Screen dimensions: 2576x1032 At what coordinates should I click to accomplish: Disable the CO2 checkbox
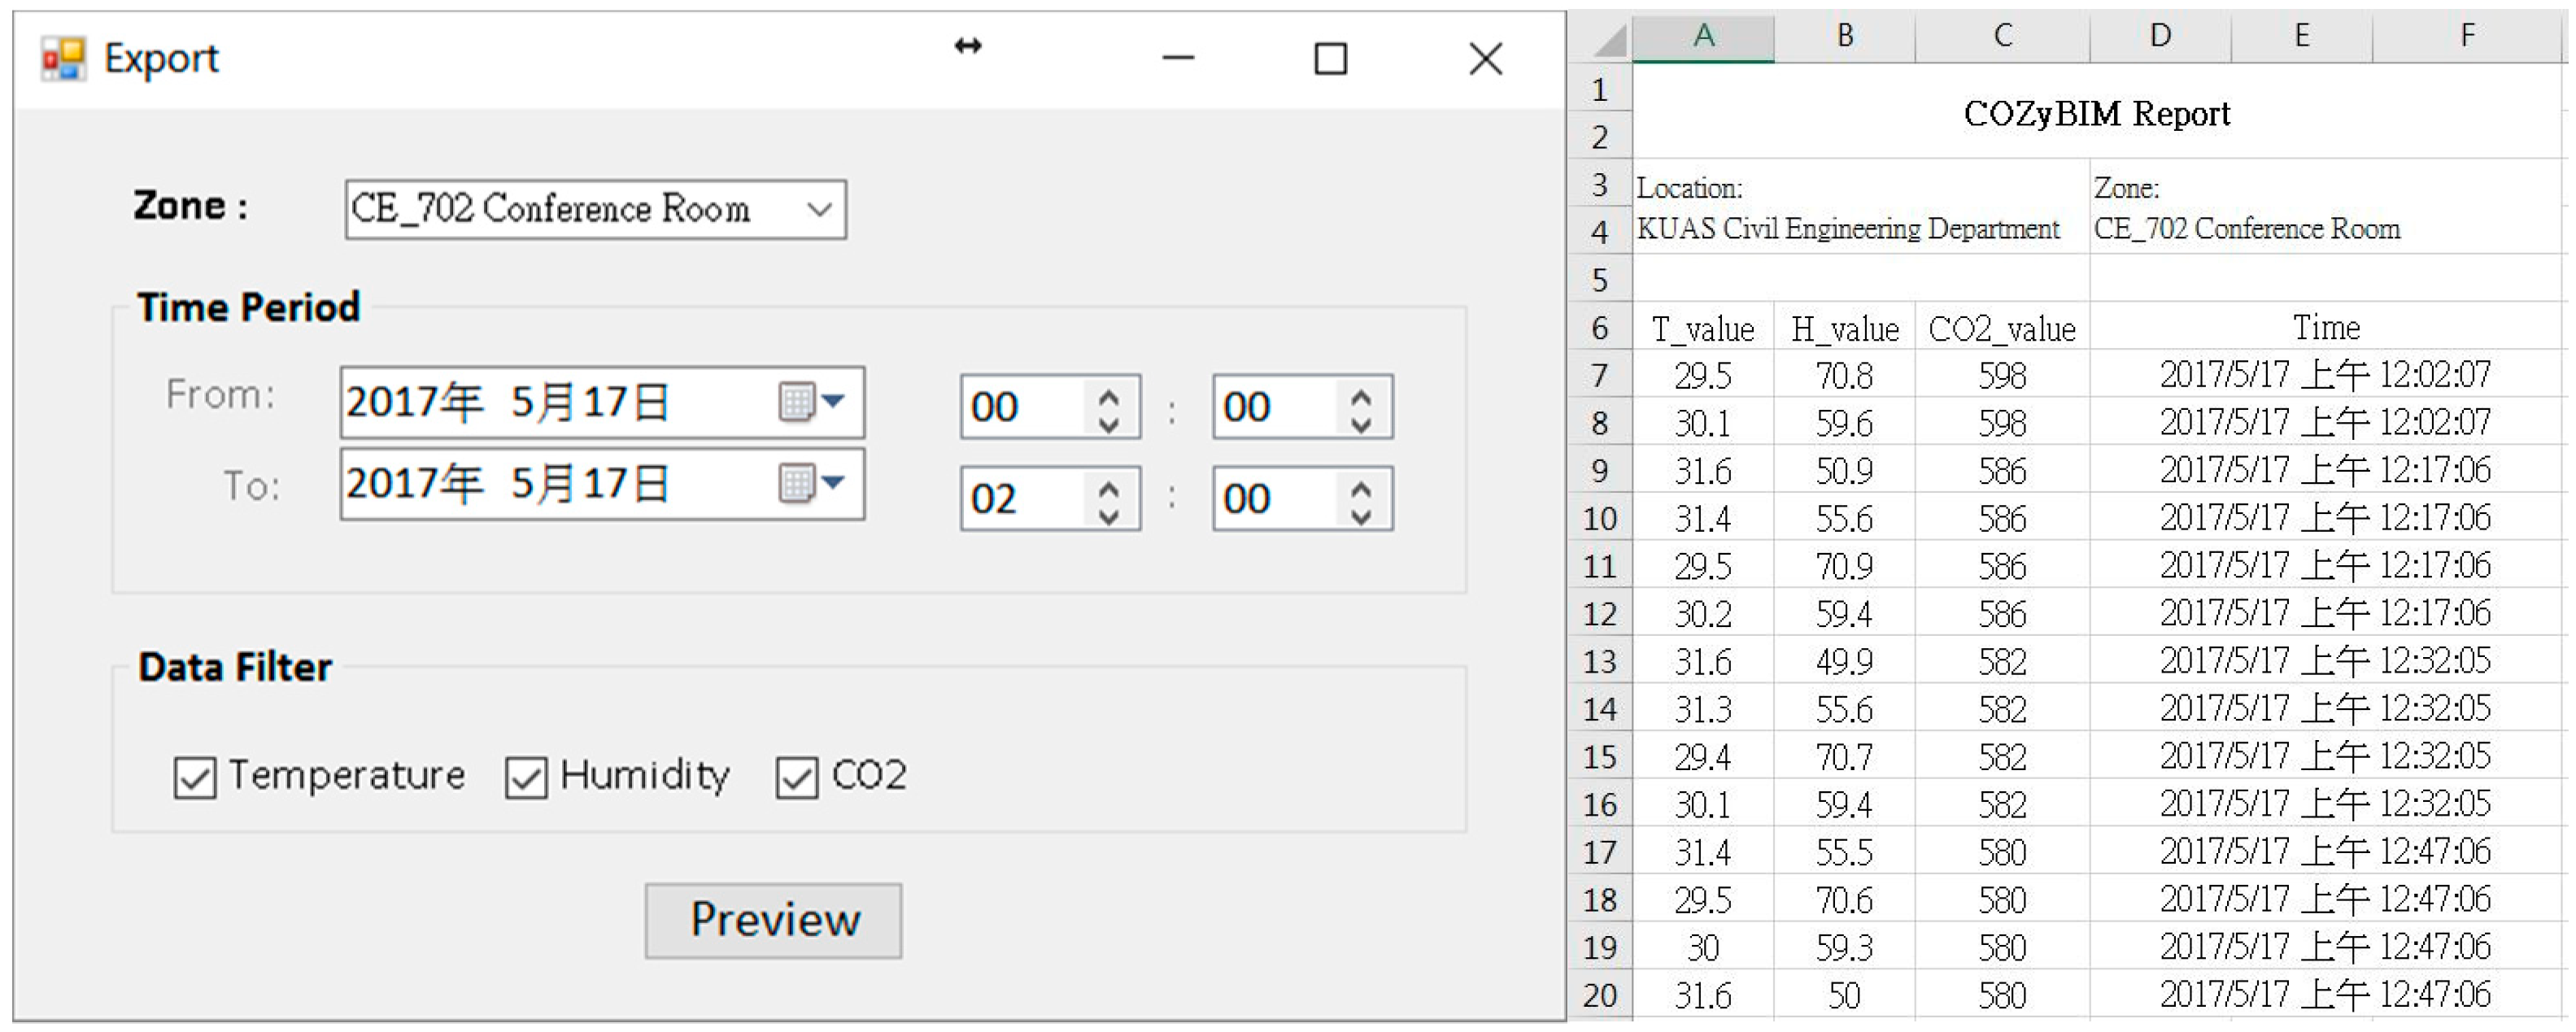click(x=796, y=777)
